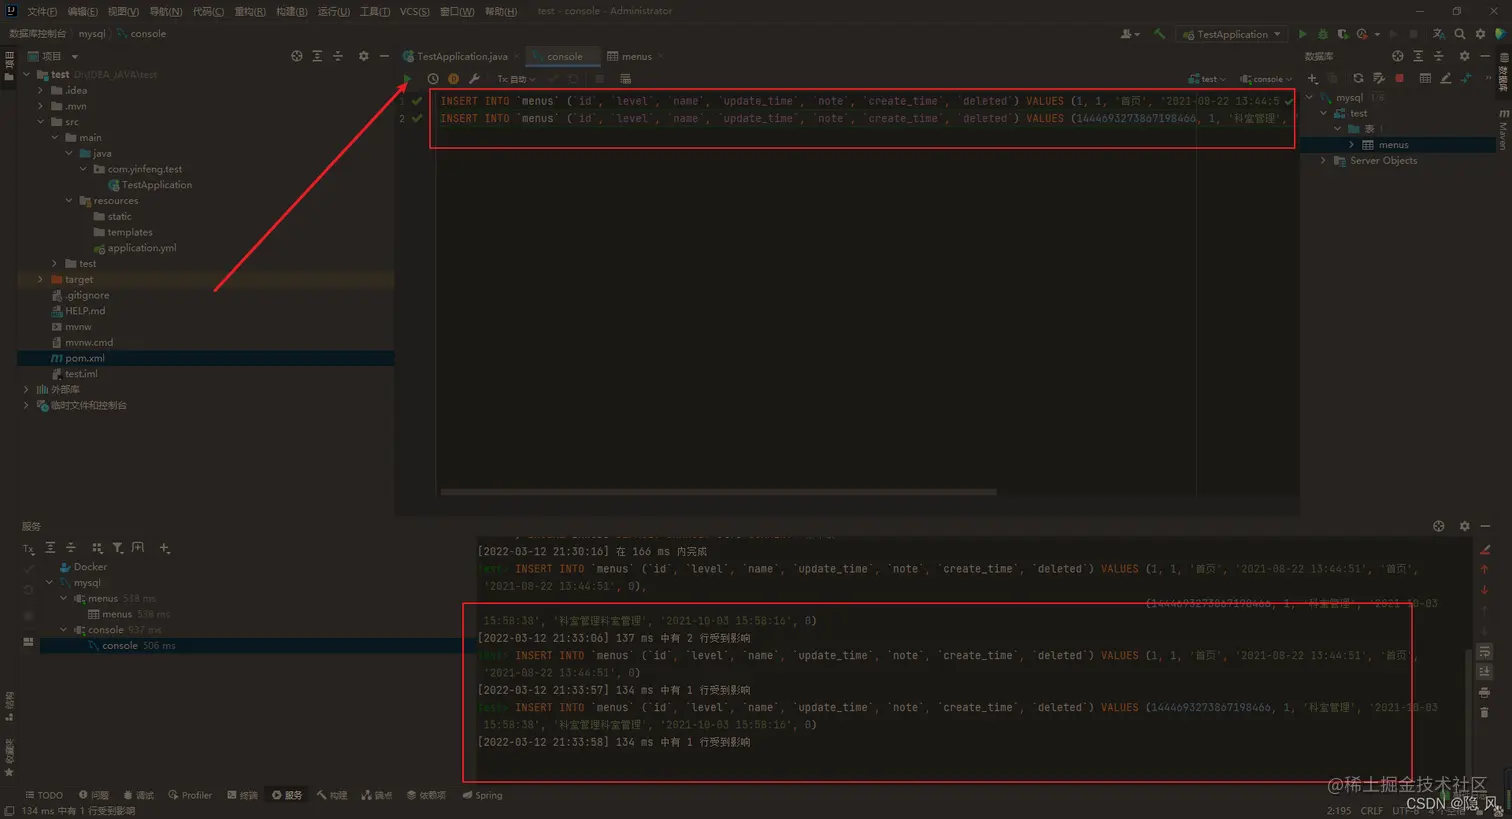Screen dimensions: 1512x819
Task: Open console settings wrench icon
Action: click(x=474, y=79)
